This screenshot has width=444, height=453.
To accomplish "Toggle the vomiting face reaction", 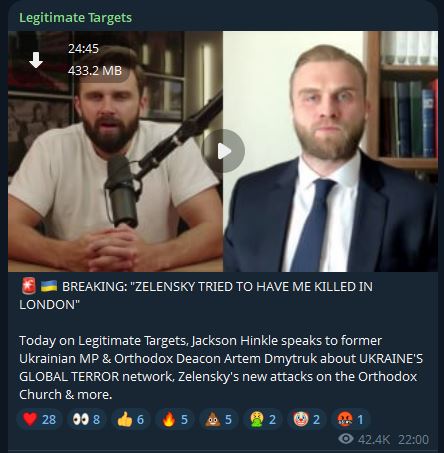I will pyautogui.click(x=263, y=419).
